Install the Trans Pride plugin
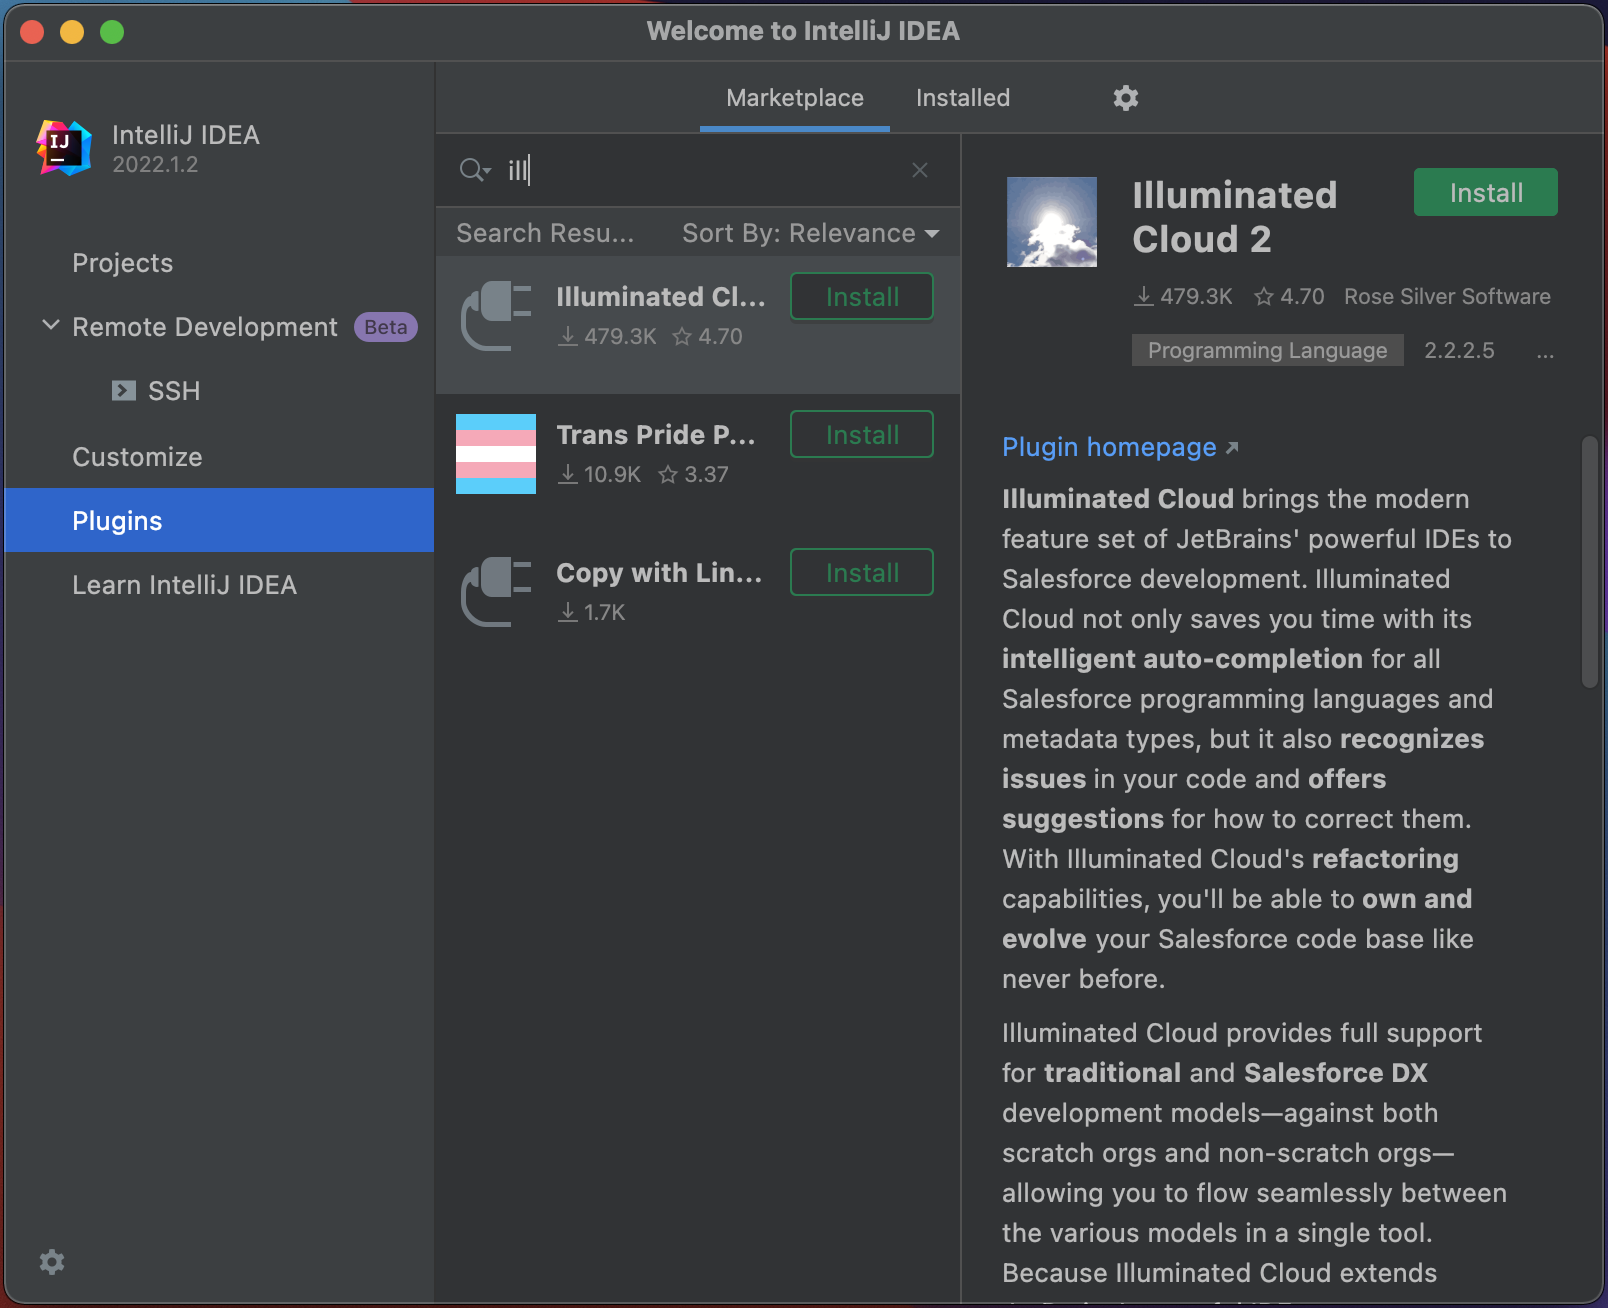Viewport: 1608px width, 1308px height. point(862,435)
